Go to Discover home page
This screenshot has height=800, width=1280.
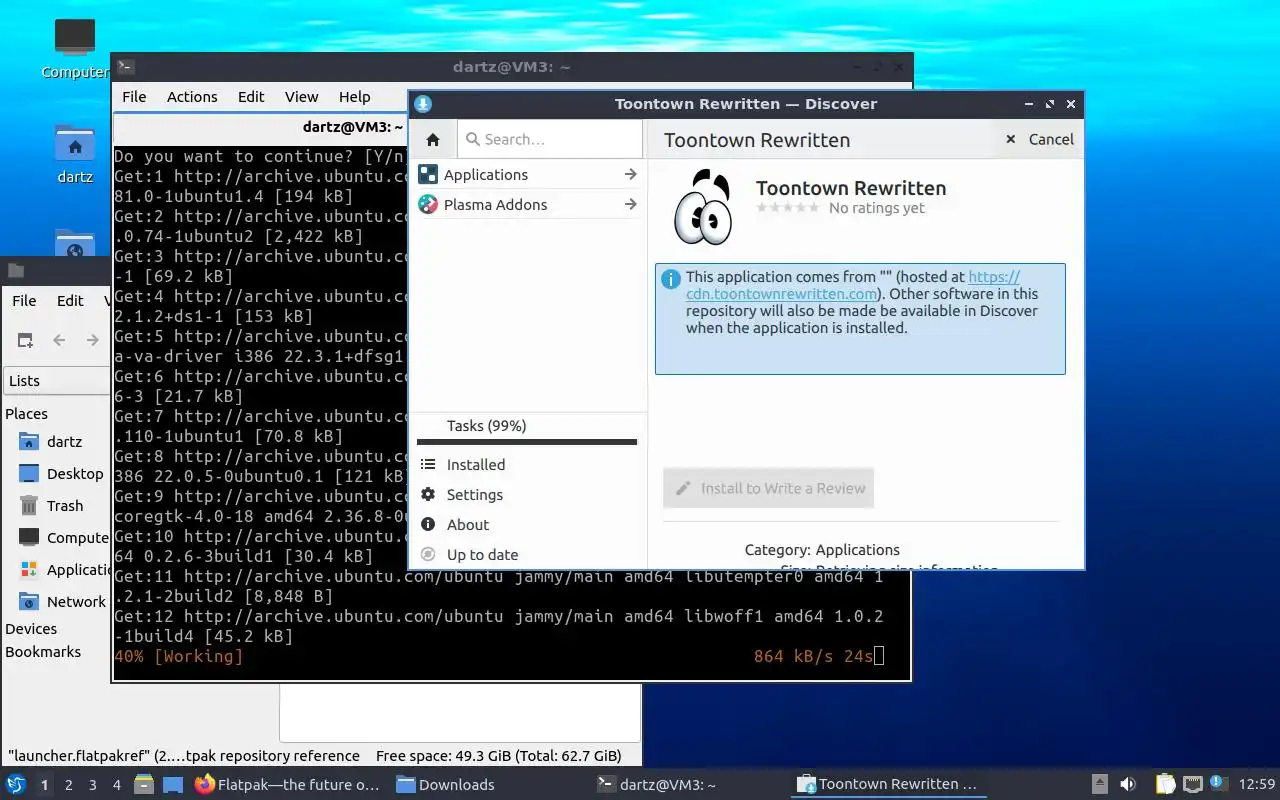click(433, 139)
